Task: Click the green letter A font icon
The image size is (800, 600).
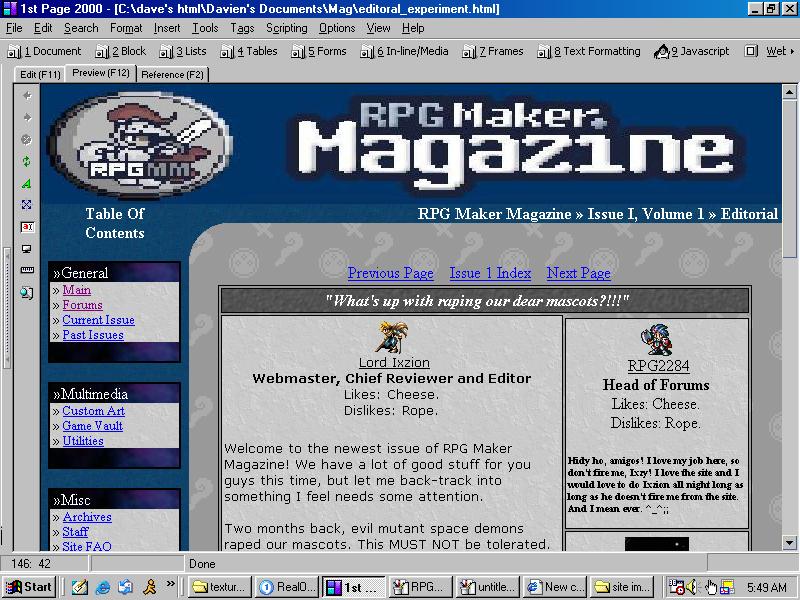Action: coord(27,183)
